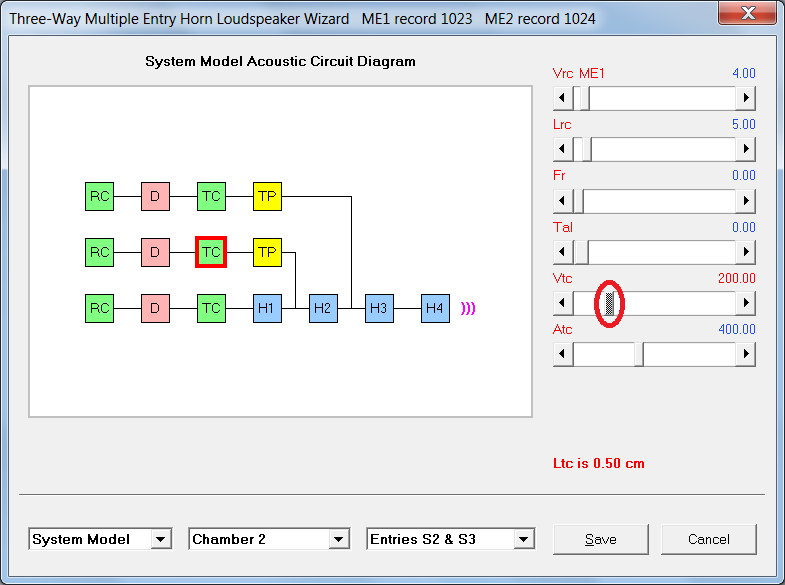Click the middle row TP block
Image resolution: width=785 pixels, height=585 pixels.
pos(267,252)
